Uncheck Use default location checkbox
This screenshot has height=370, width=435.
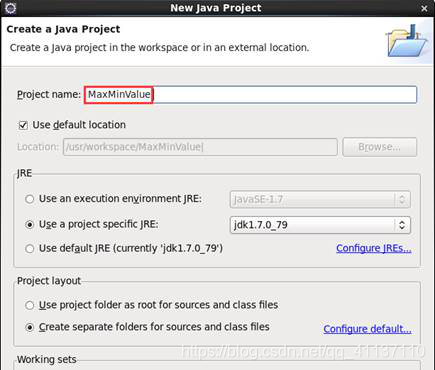23,125
